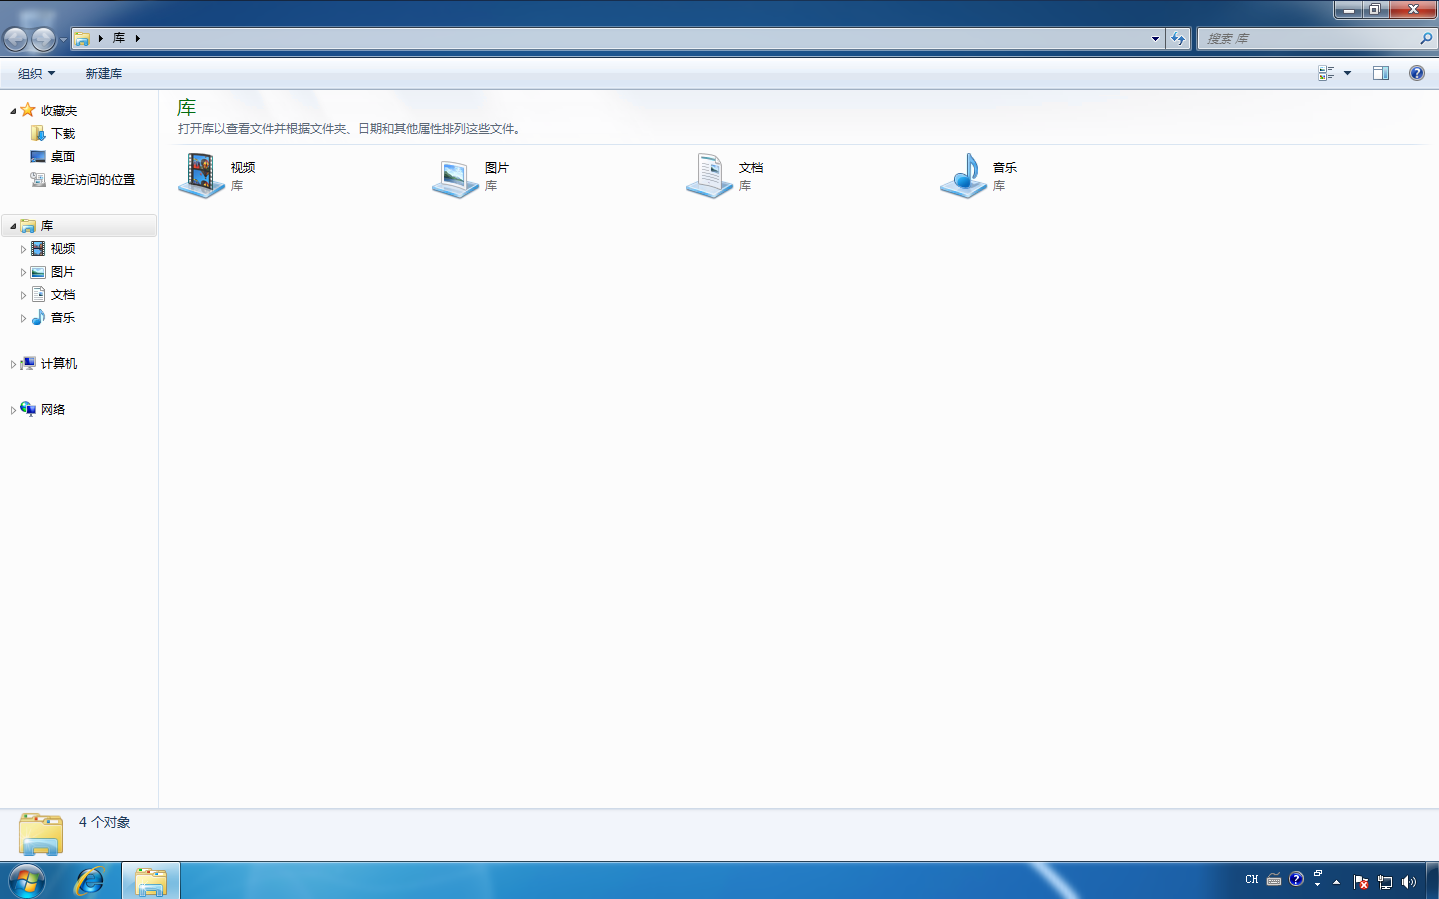Click the 库 breadcrumb in address bar
The width and height of the screenshot is (1439, 899).
coord(119,38)
